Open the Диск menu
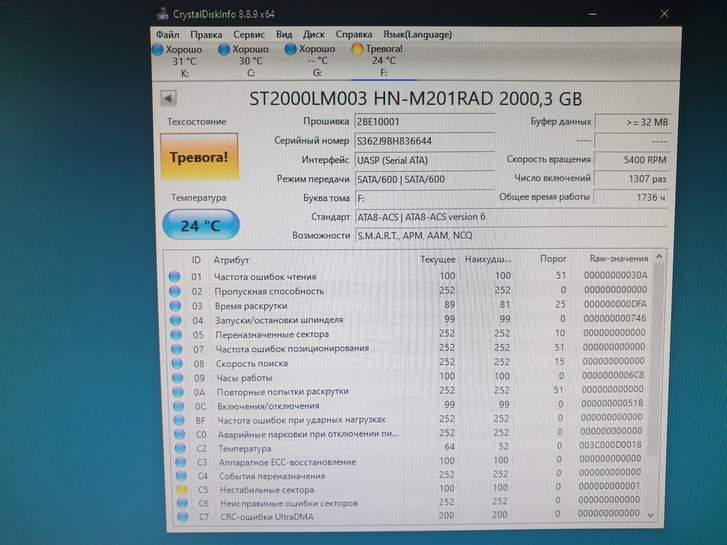This screenshot has width=727, height=545. click(313, 34)
